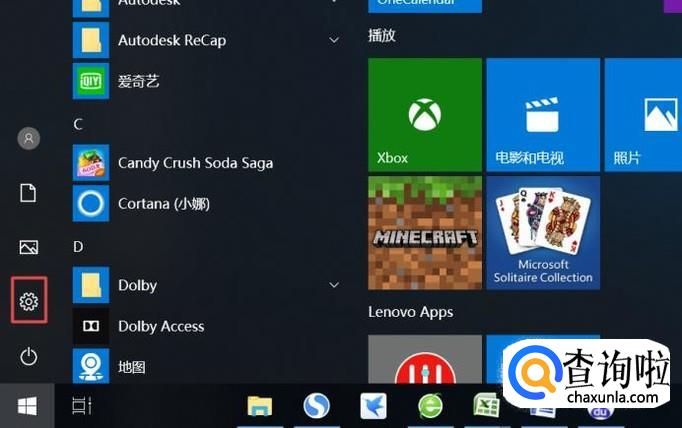The width and height of the screenshot is (682, 428).
Task: Expand the Dolby folder chevron
Action: coord(334,285)
